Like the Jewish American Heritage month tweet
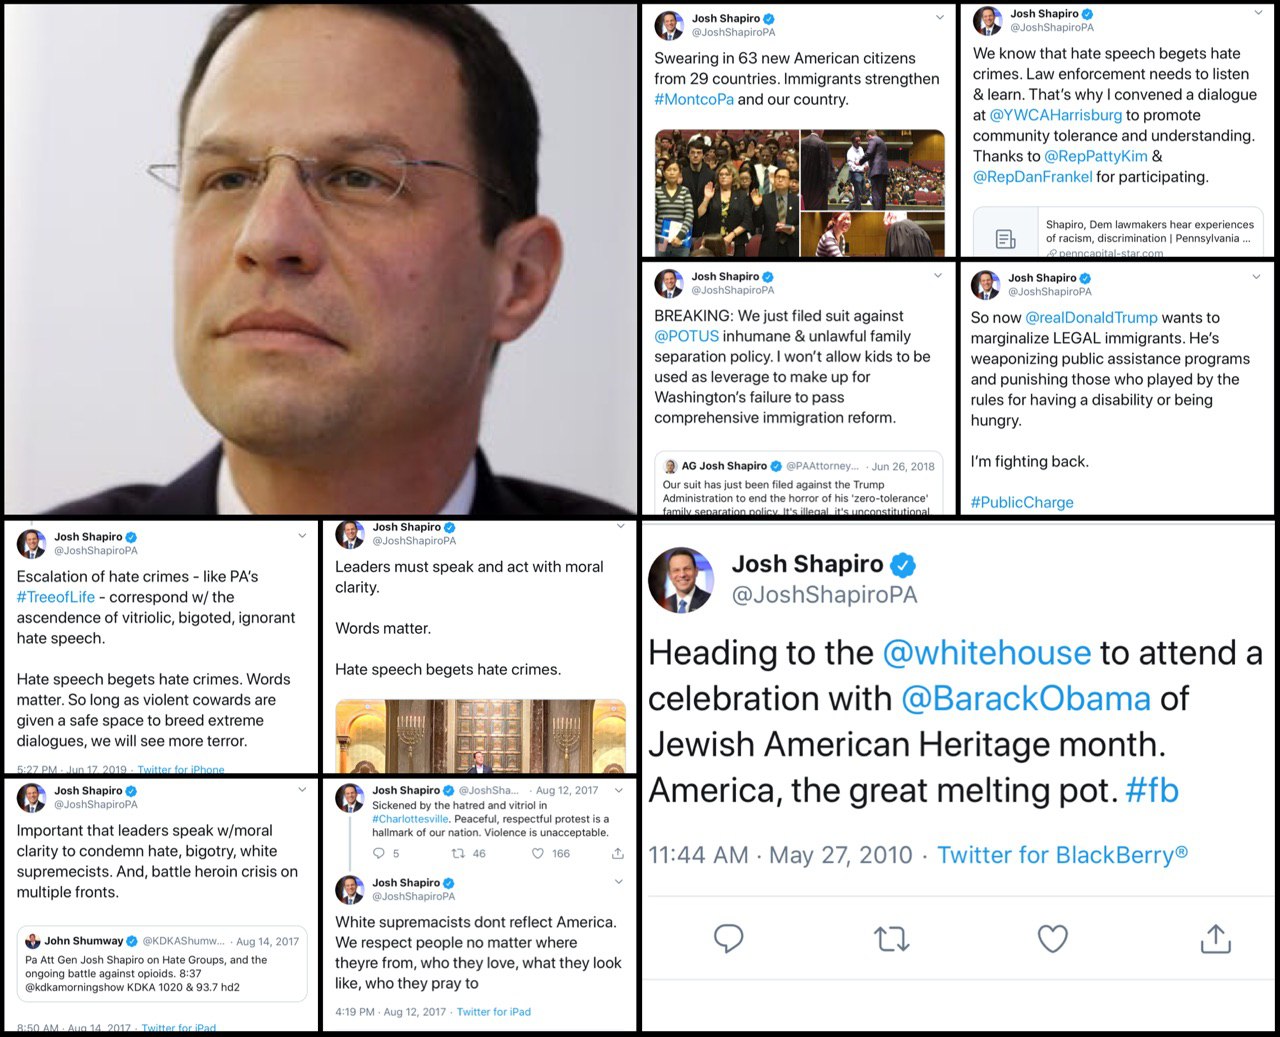This screenshot has height=1037, width=1280. point(1052,939)
